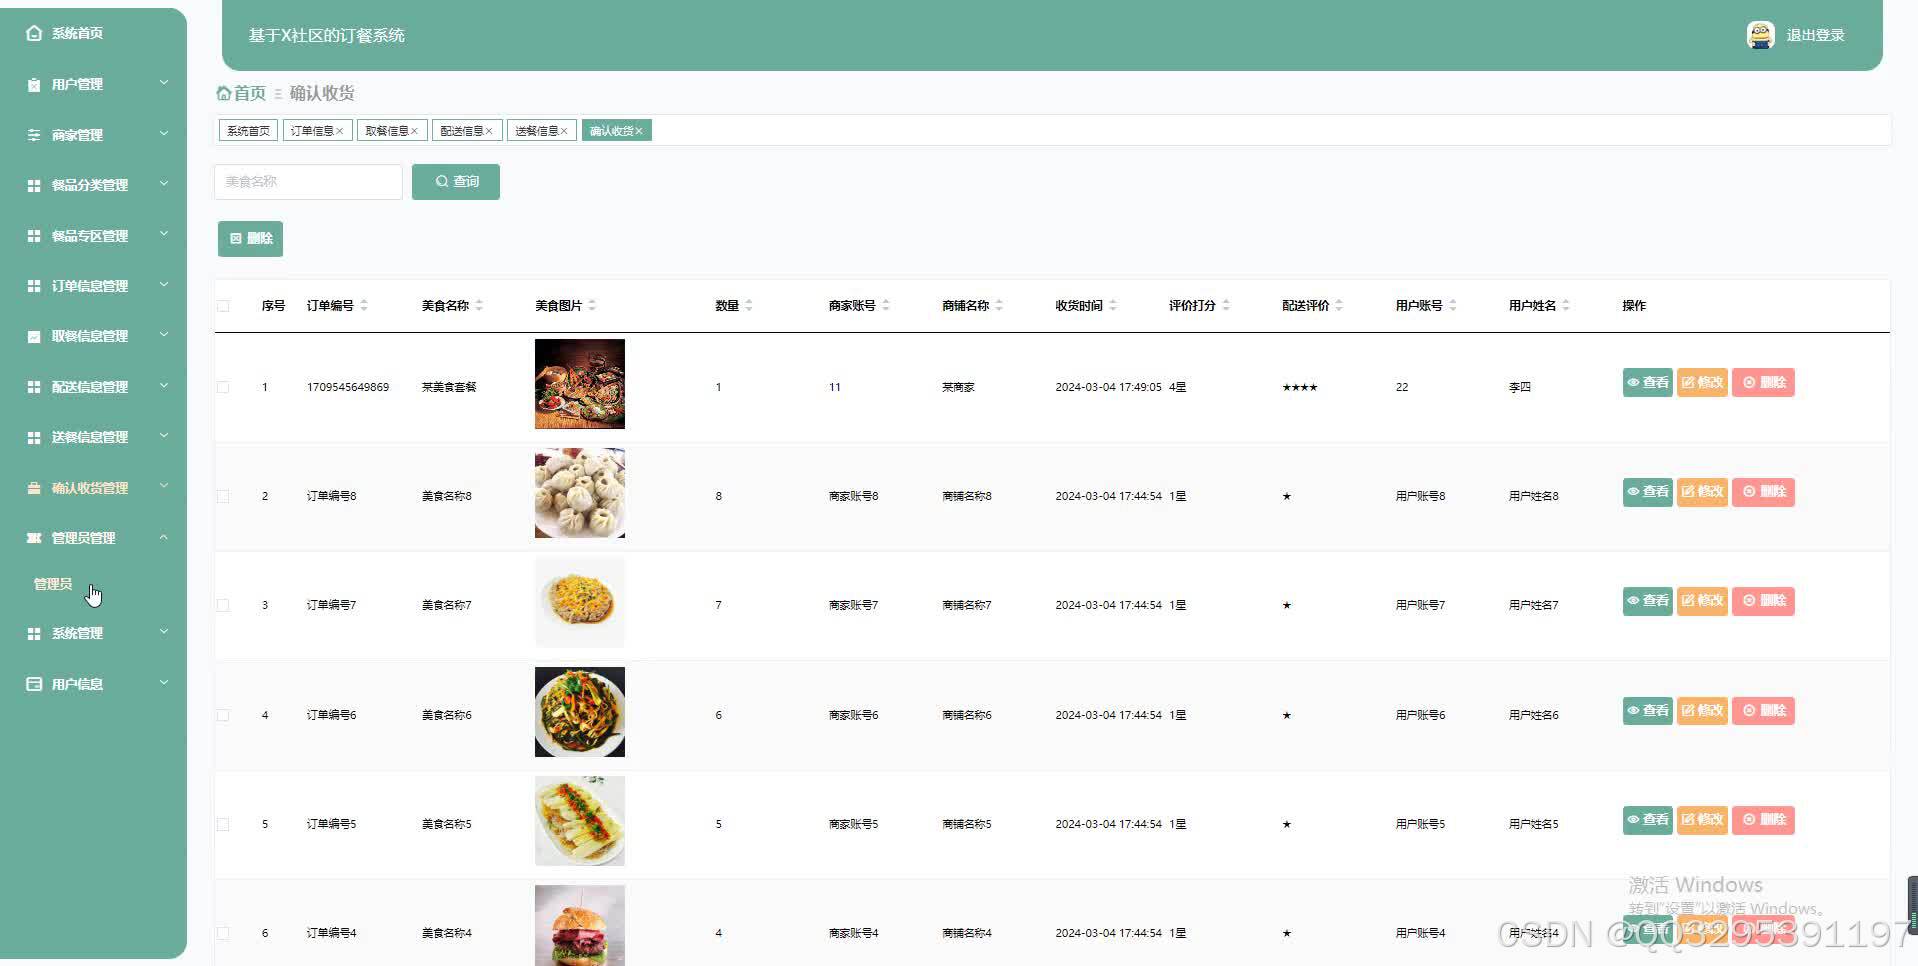Check the row for 订单编号5
The height and width of the screenshot is (966, 1918).
pyautogui.click(x=223, y=824)
